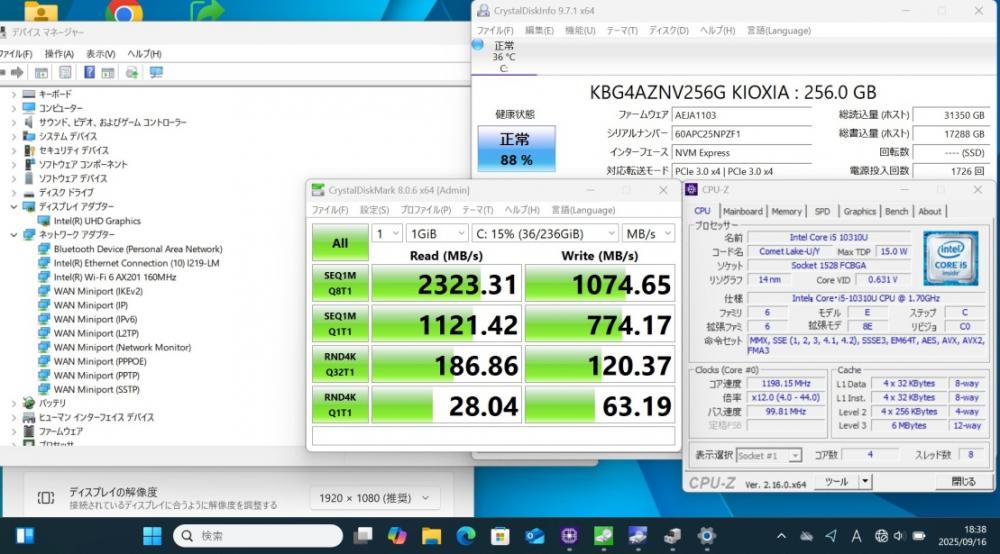Click the update driver toolbar icon
The width and height of the screenshot is (1000, 554).
132,73
